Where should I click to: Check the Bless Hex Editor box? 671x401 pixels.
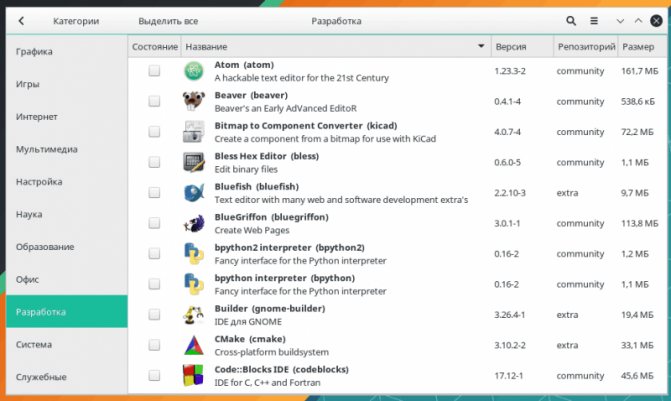(154, 162)
